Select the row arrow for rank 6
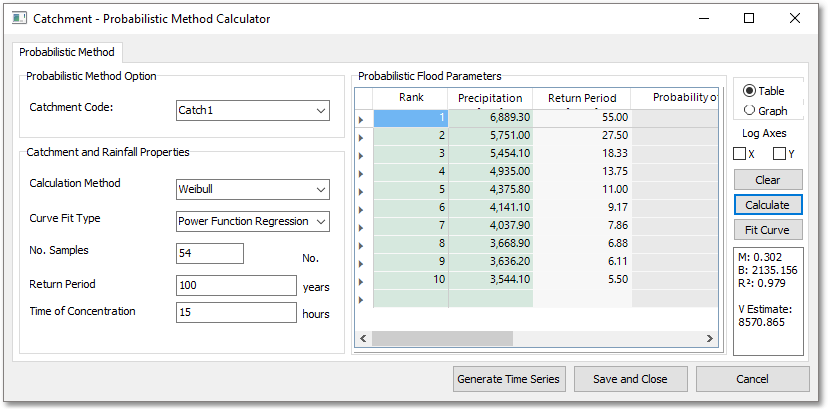828x411 pixels. click(363, 209)
